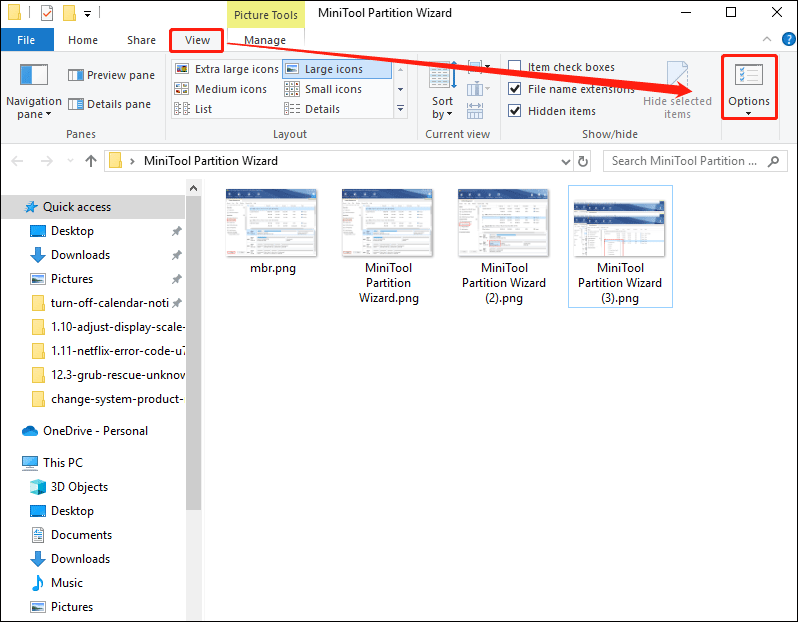Viewport: 798px width, 622px height.
Task: Open the Home tab
Action: pos(83,40)
